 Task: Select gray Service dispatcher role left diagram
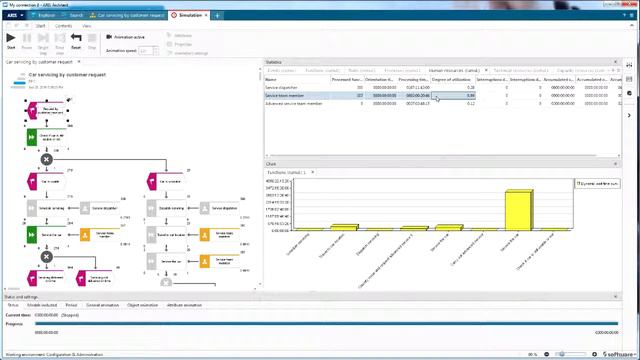100,208
